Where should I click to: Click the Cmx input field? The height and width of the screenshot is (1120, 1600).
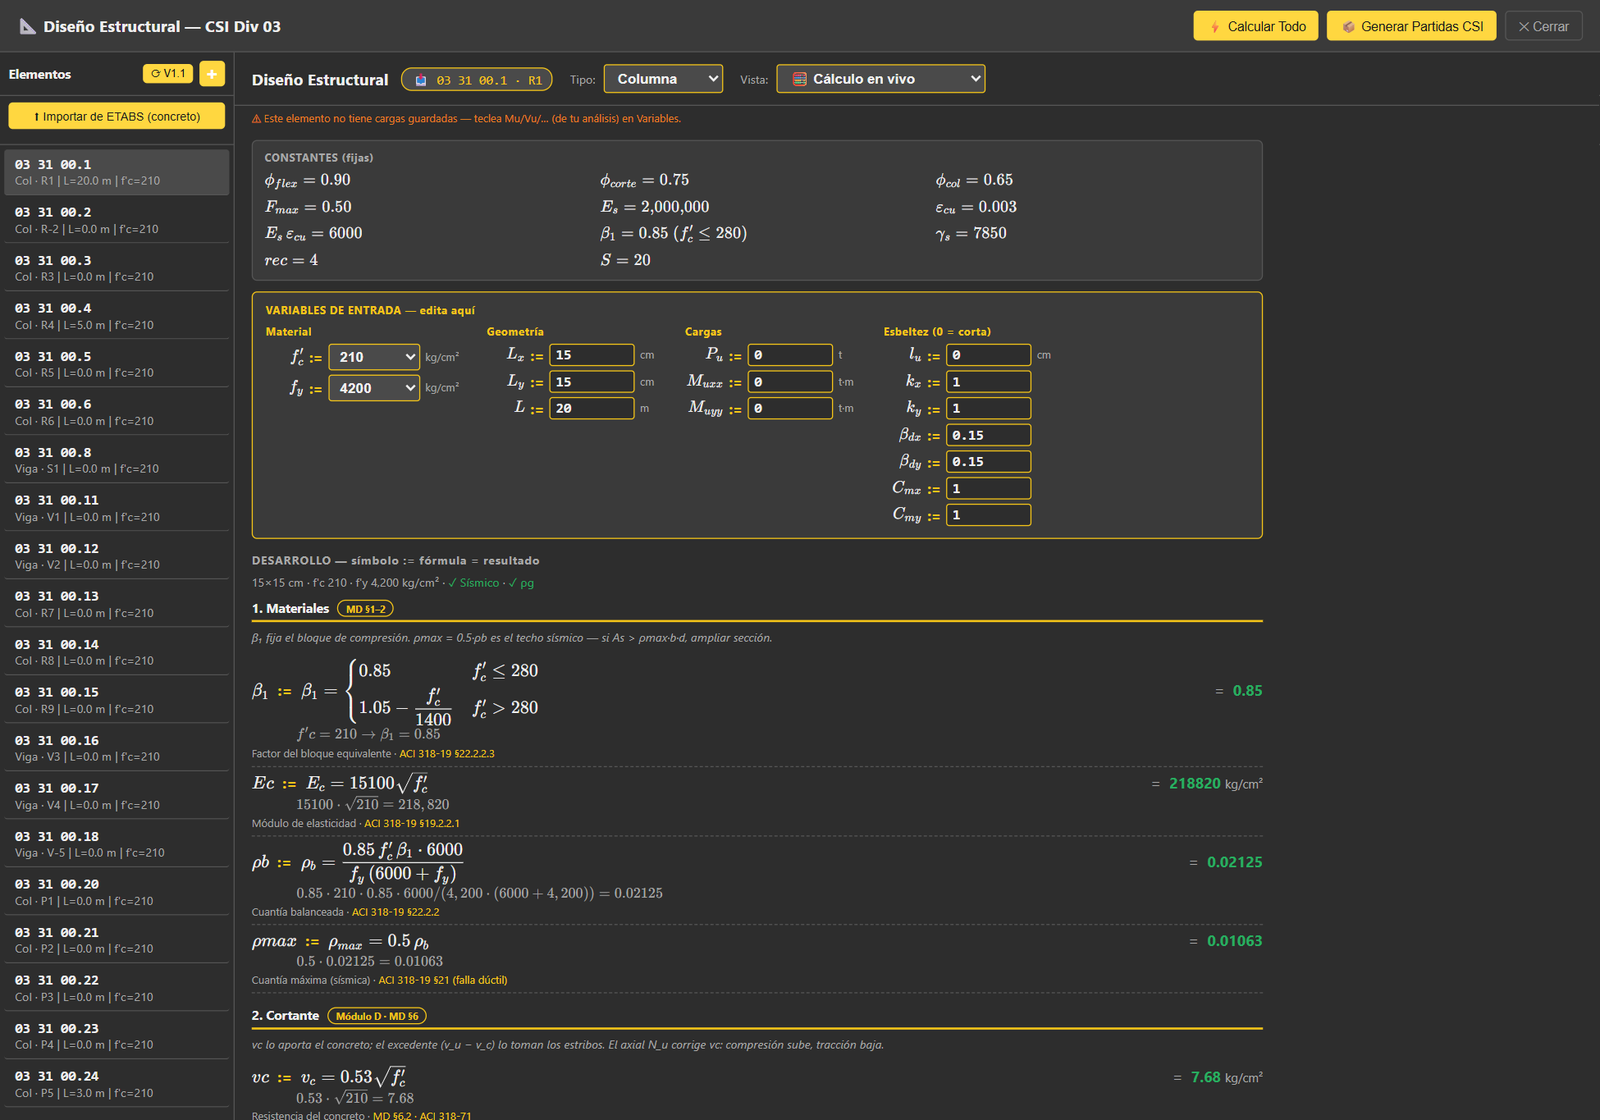pyautogui.click(x=988, y=488)
